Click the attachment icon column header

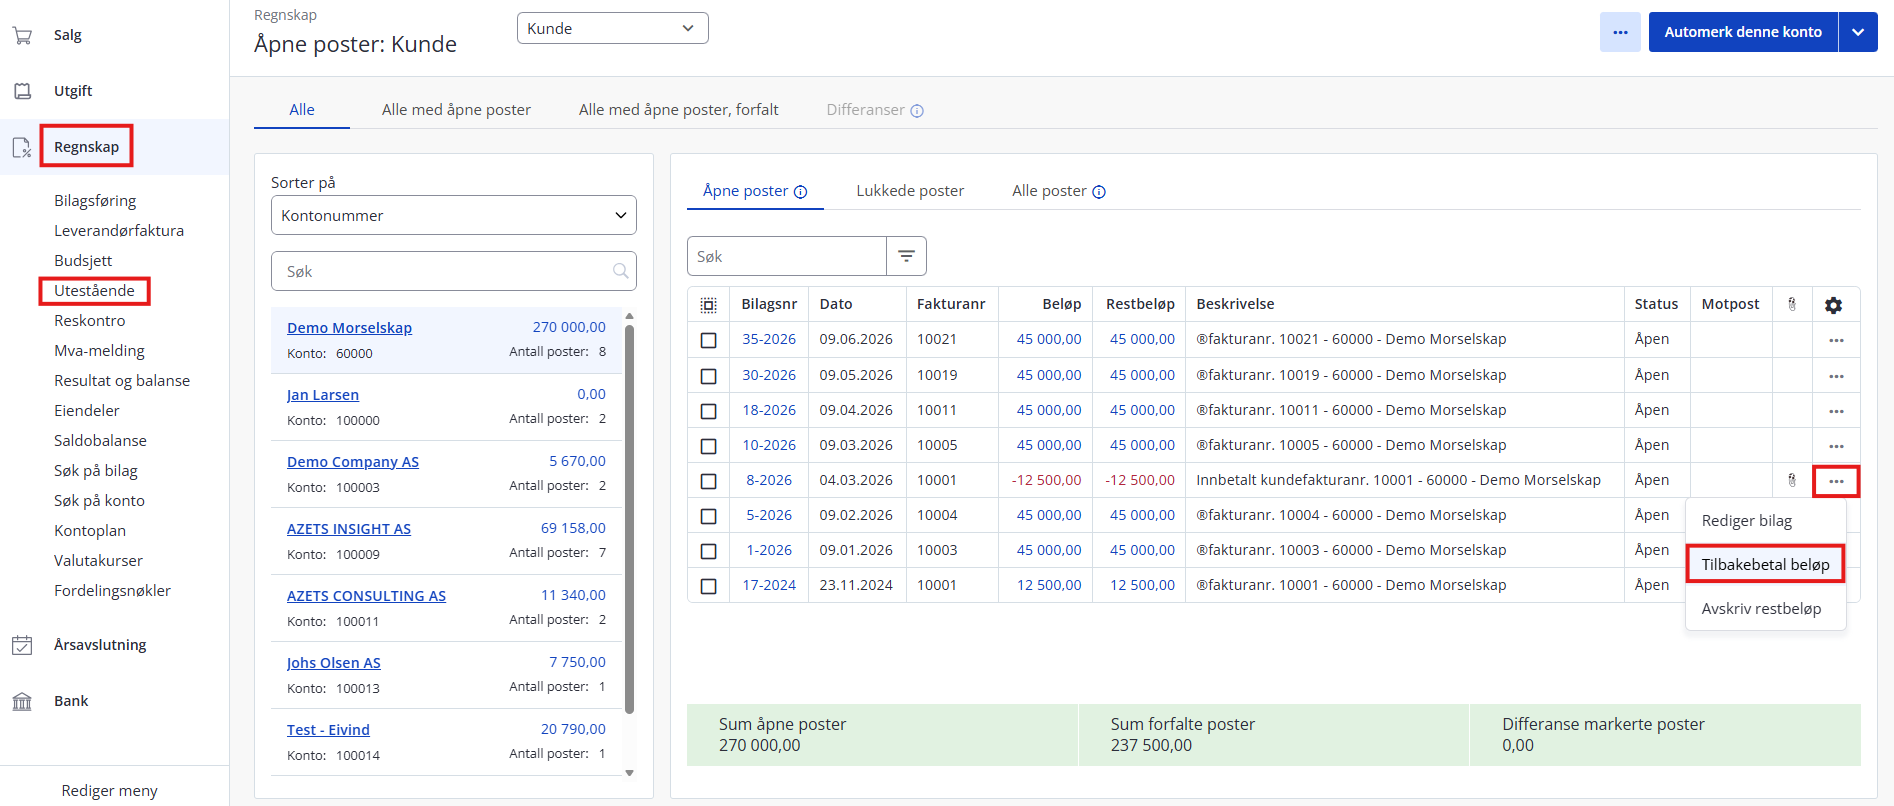tap(1792, 304)
